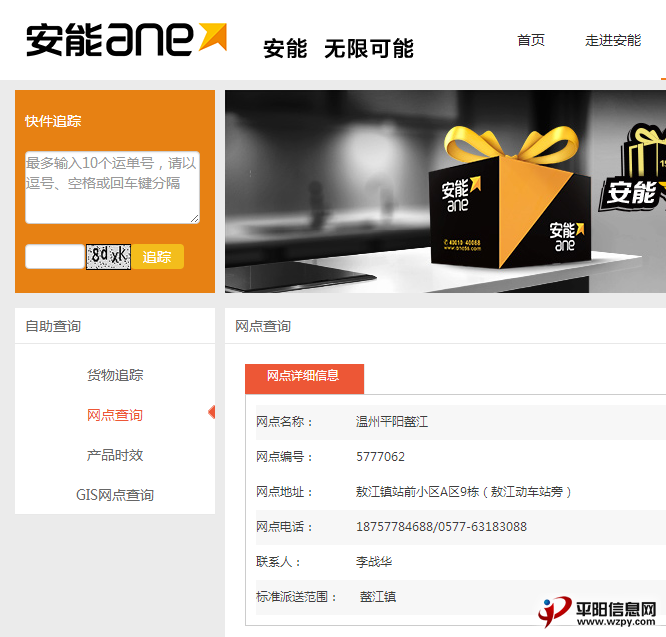Click the outlet name 温州平阳鳌江
This screenshot has width=666, height=637.
pos(392,422)
